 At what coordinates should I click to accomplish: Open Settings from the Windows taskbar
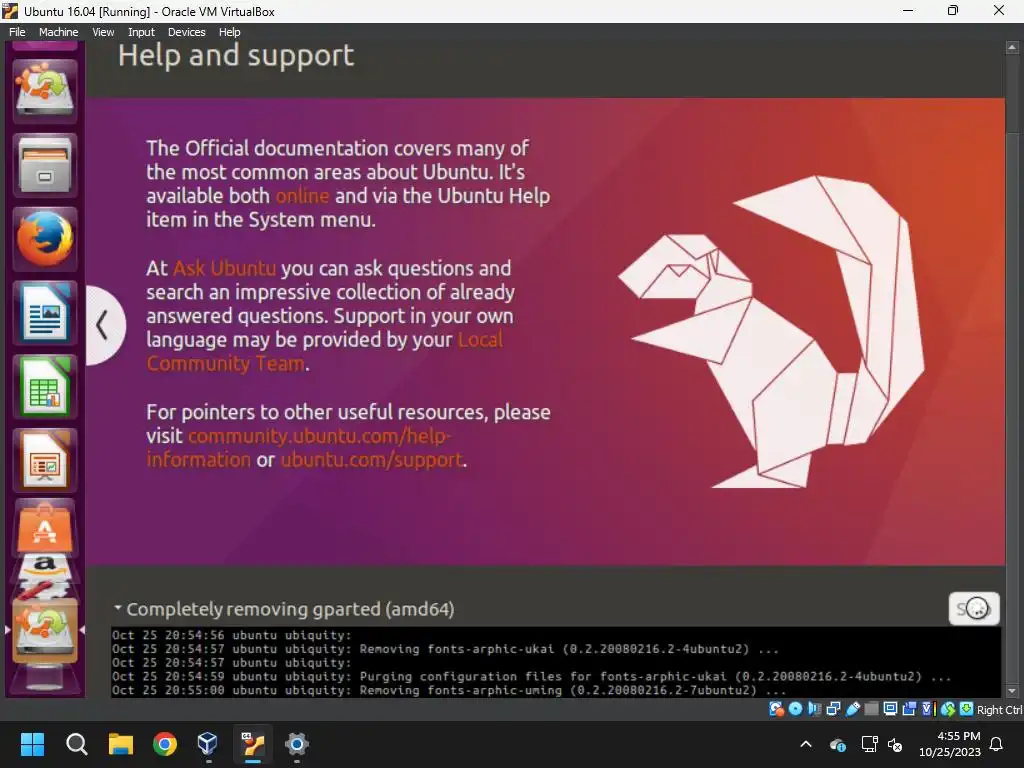click(296, 744)
